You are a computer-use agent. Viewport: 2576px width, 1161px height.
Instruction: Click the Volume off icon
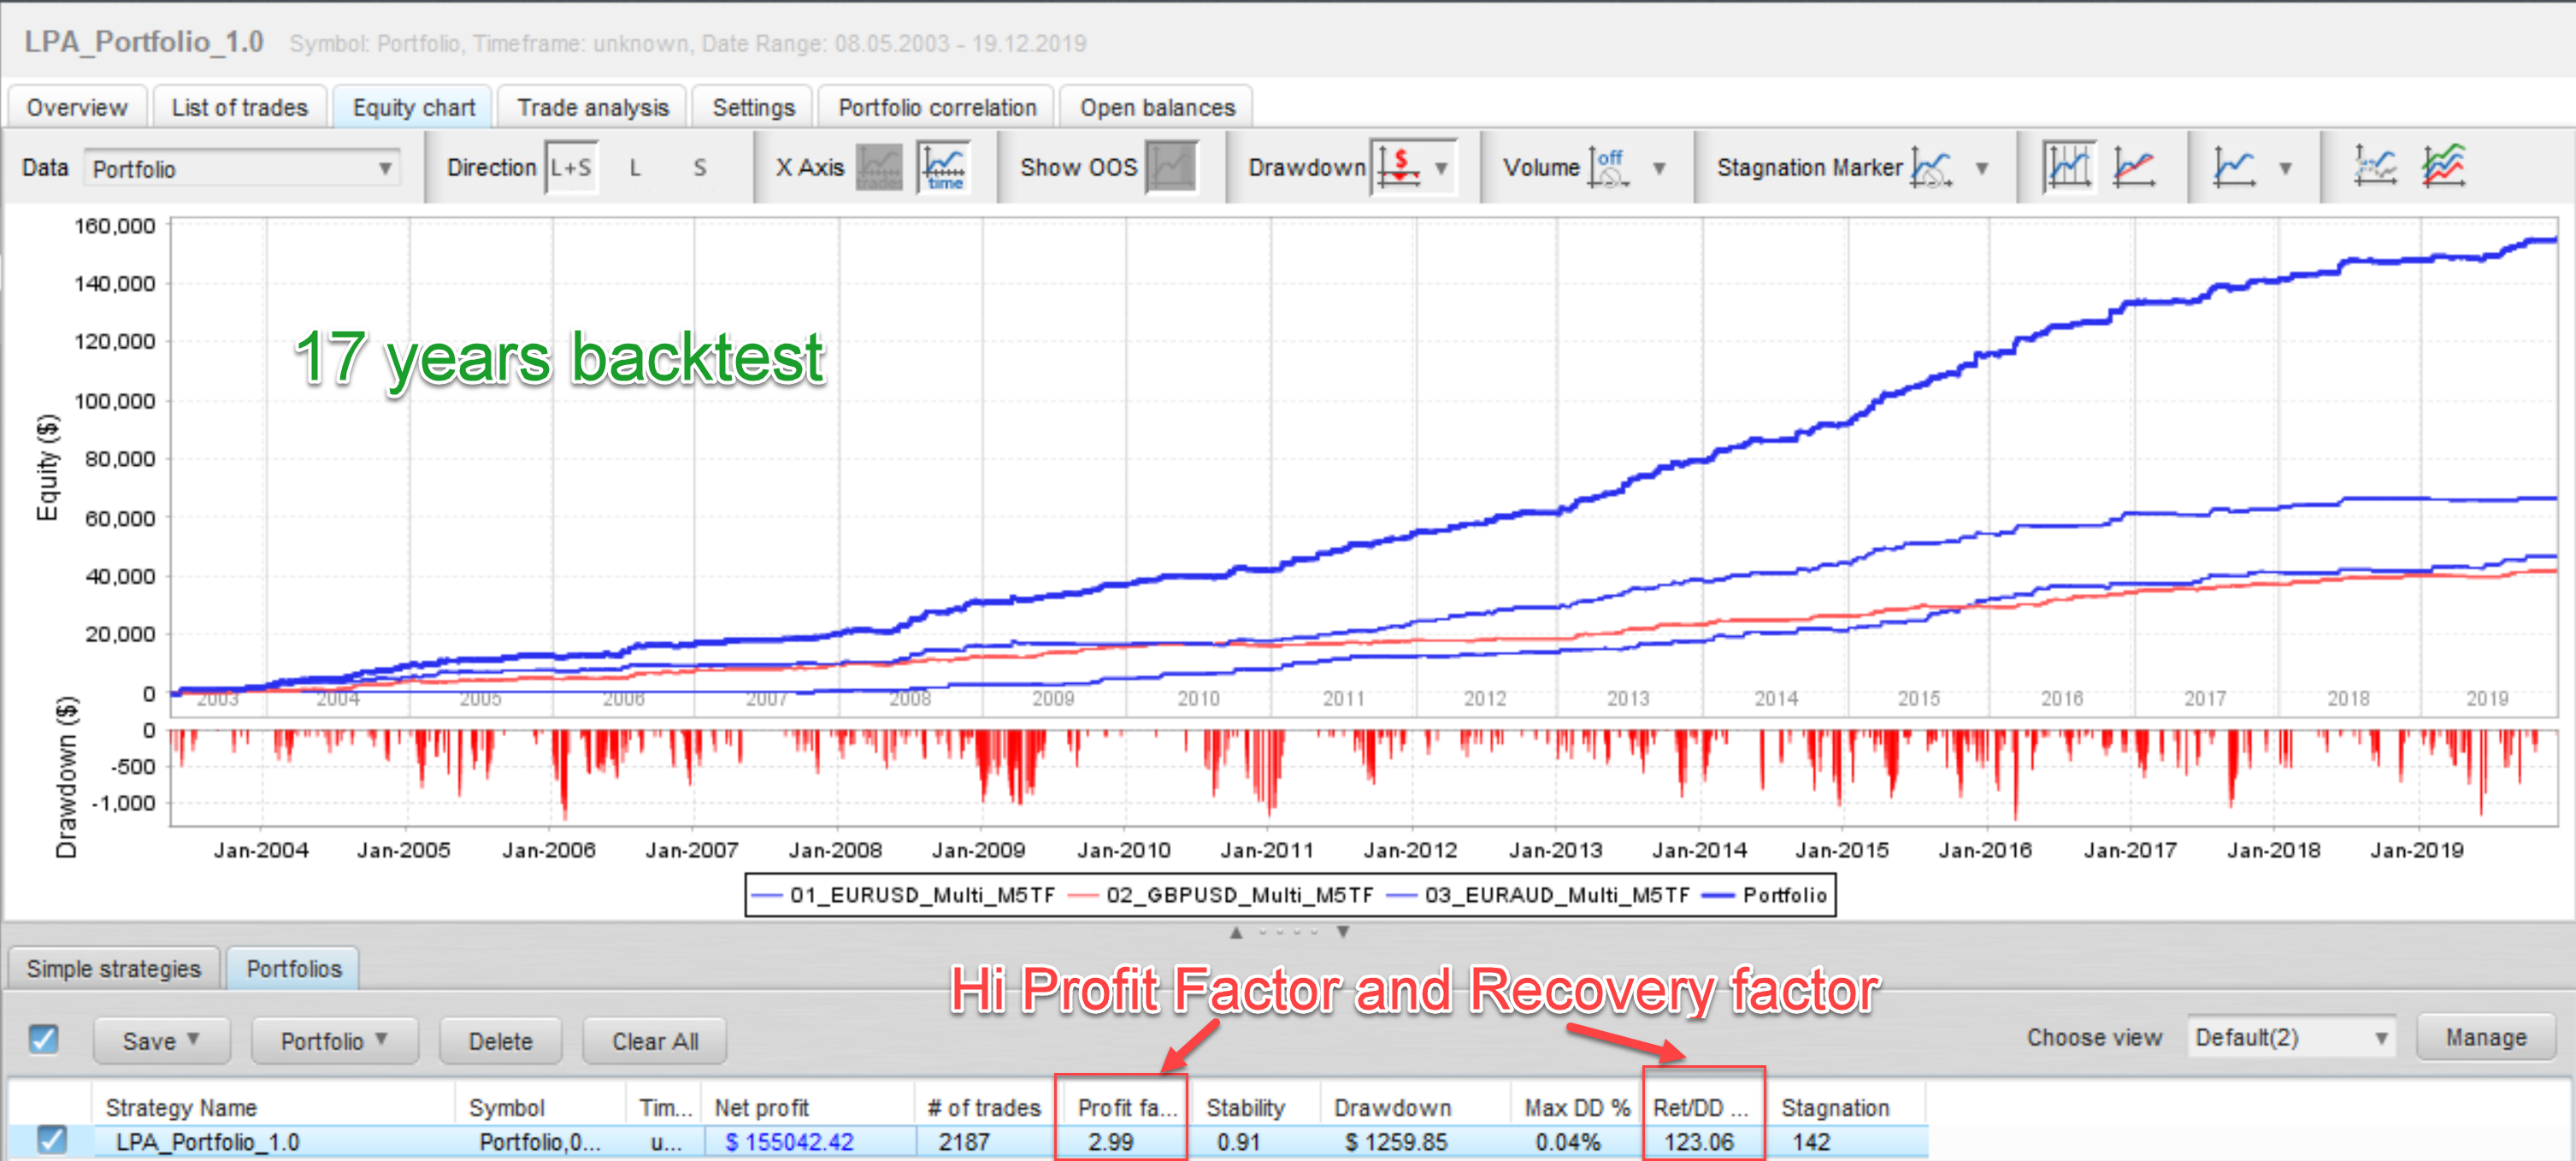point(1609,167)
